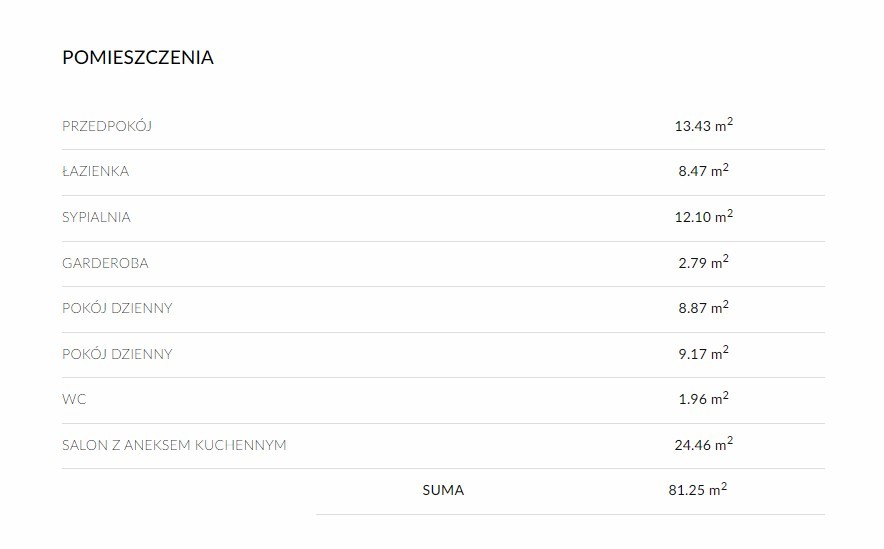Click the 24.46 m² area value

click(x=704, y=444)
